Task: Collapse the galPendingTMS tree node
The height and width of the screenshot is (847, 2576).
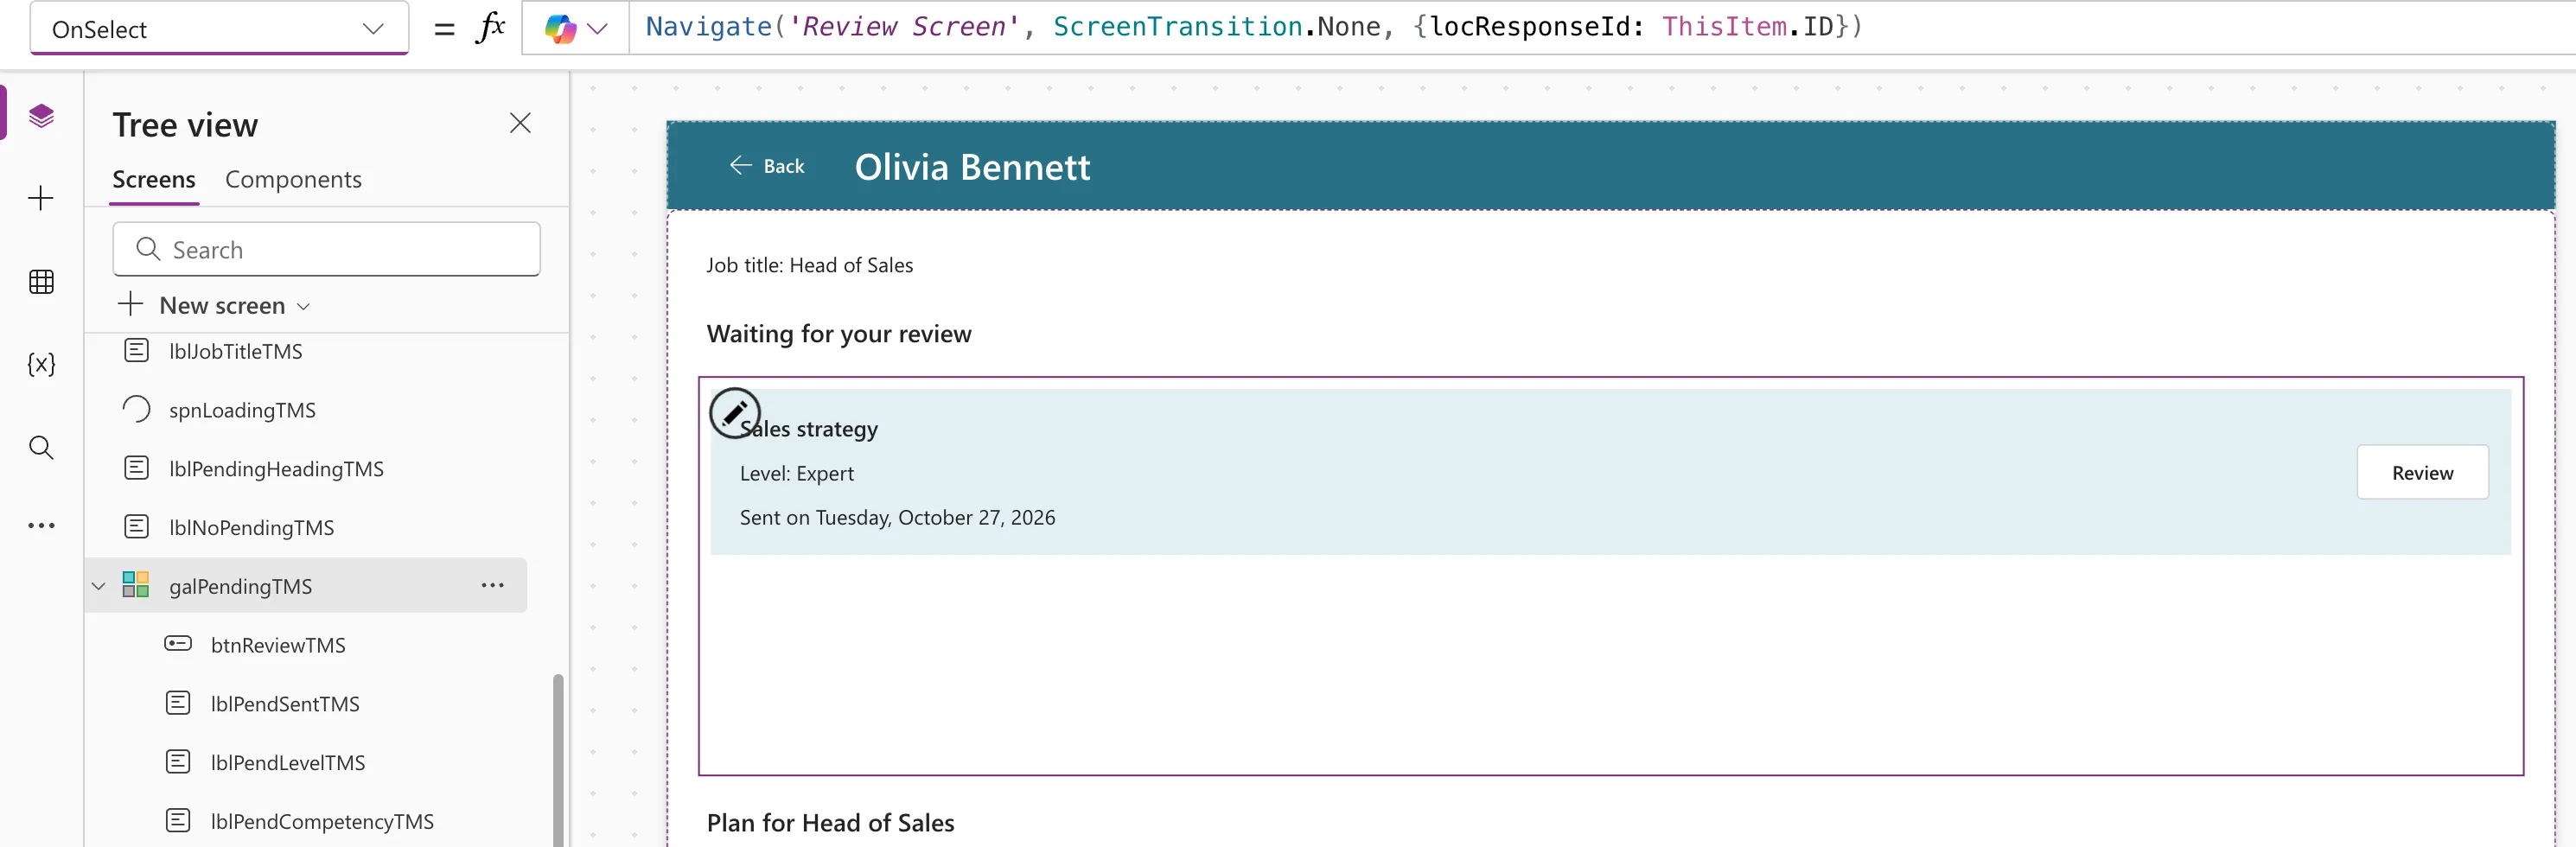Action: (x=99, y=586)
